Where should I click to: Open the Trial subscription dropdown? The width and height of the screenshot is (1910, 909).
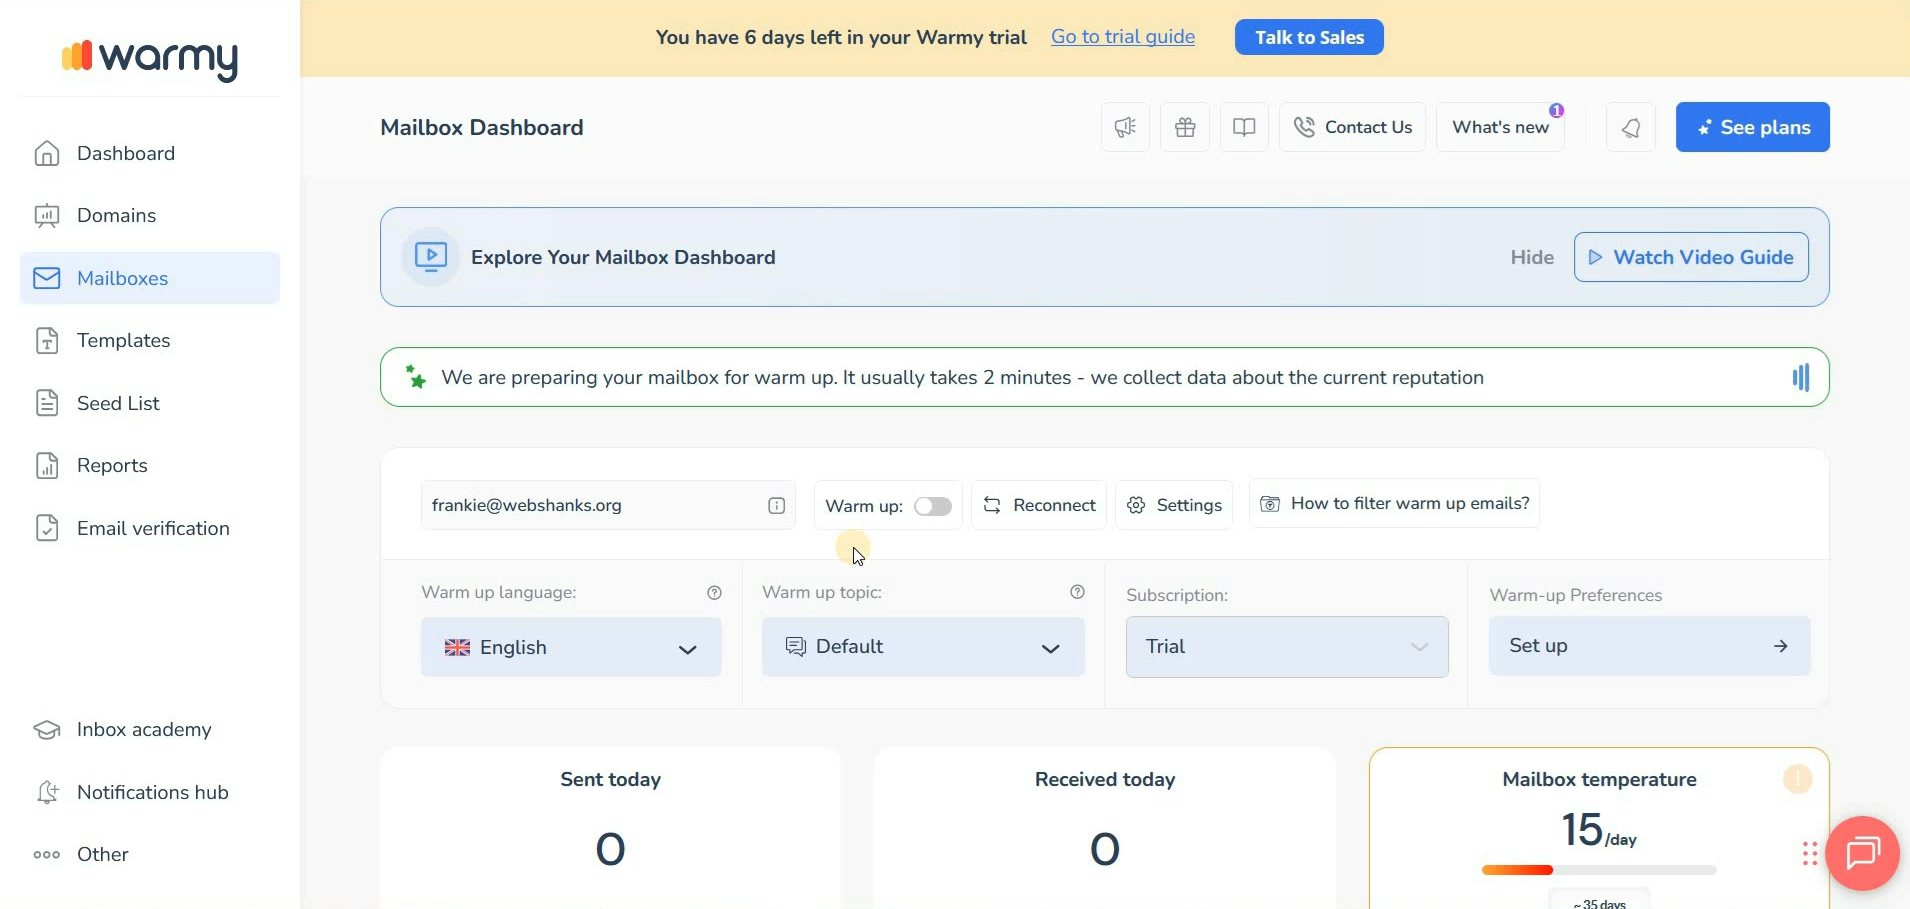click(1287, 647)
